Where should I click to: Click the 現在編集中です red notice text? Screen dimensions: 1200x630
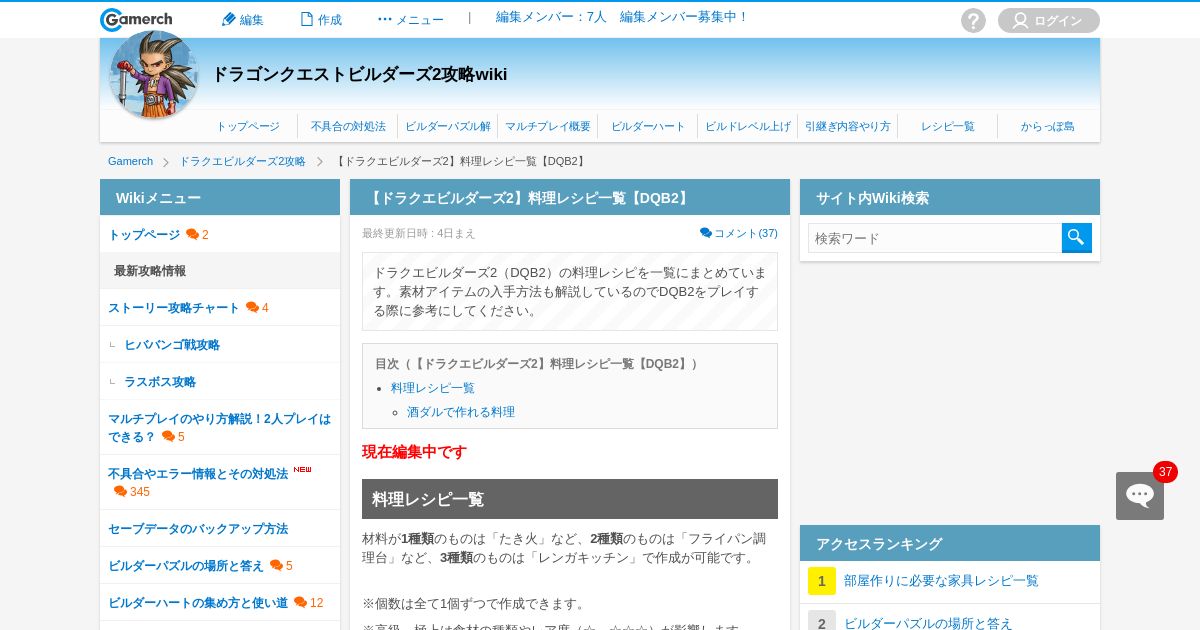(414, 452)
